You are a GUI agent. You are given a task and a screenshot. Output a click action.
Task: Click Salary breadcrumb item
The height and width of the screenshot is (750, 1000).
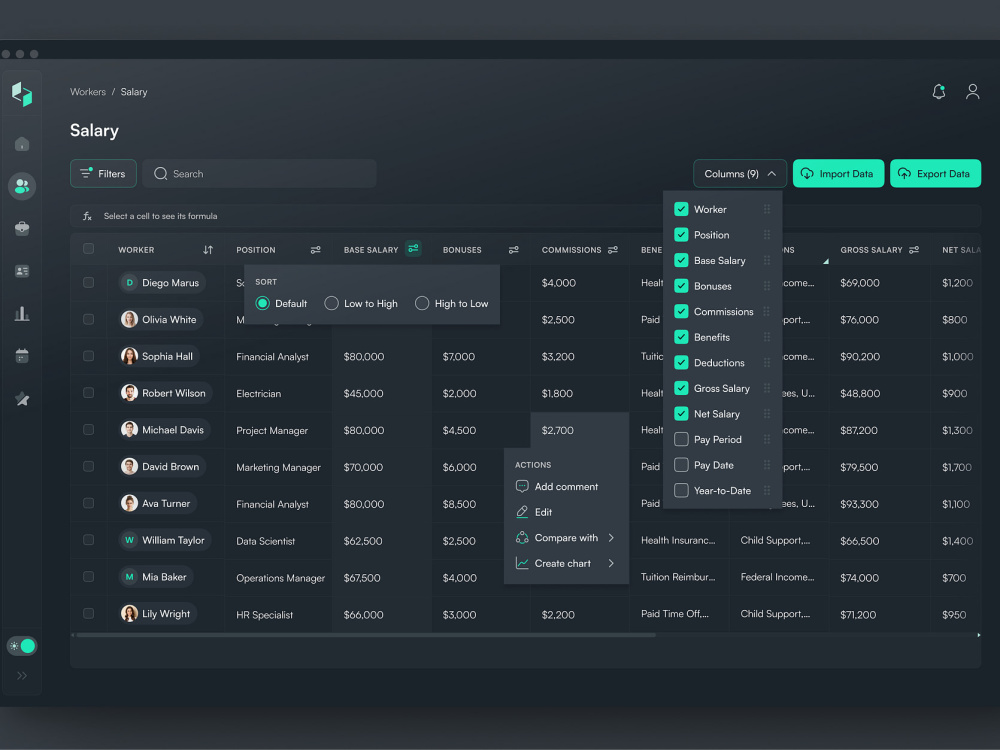click(134, 92)
